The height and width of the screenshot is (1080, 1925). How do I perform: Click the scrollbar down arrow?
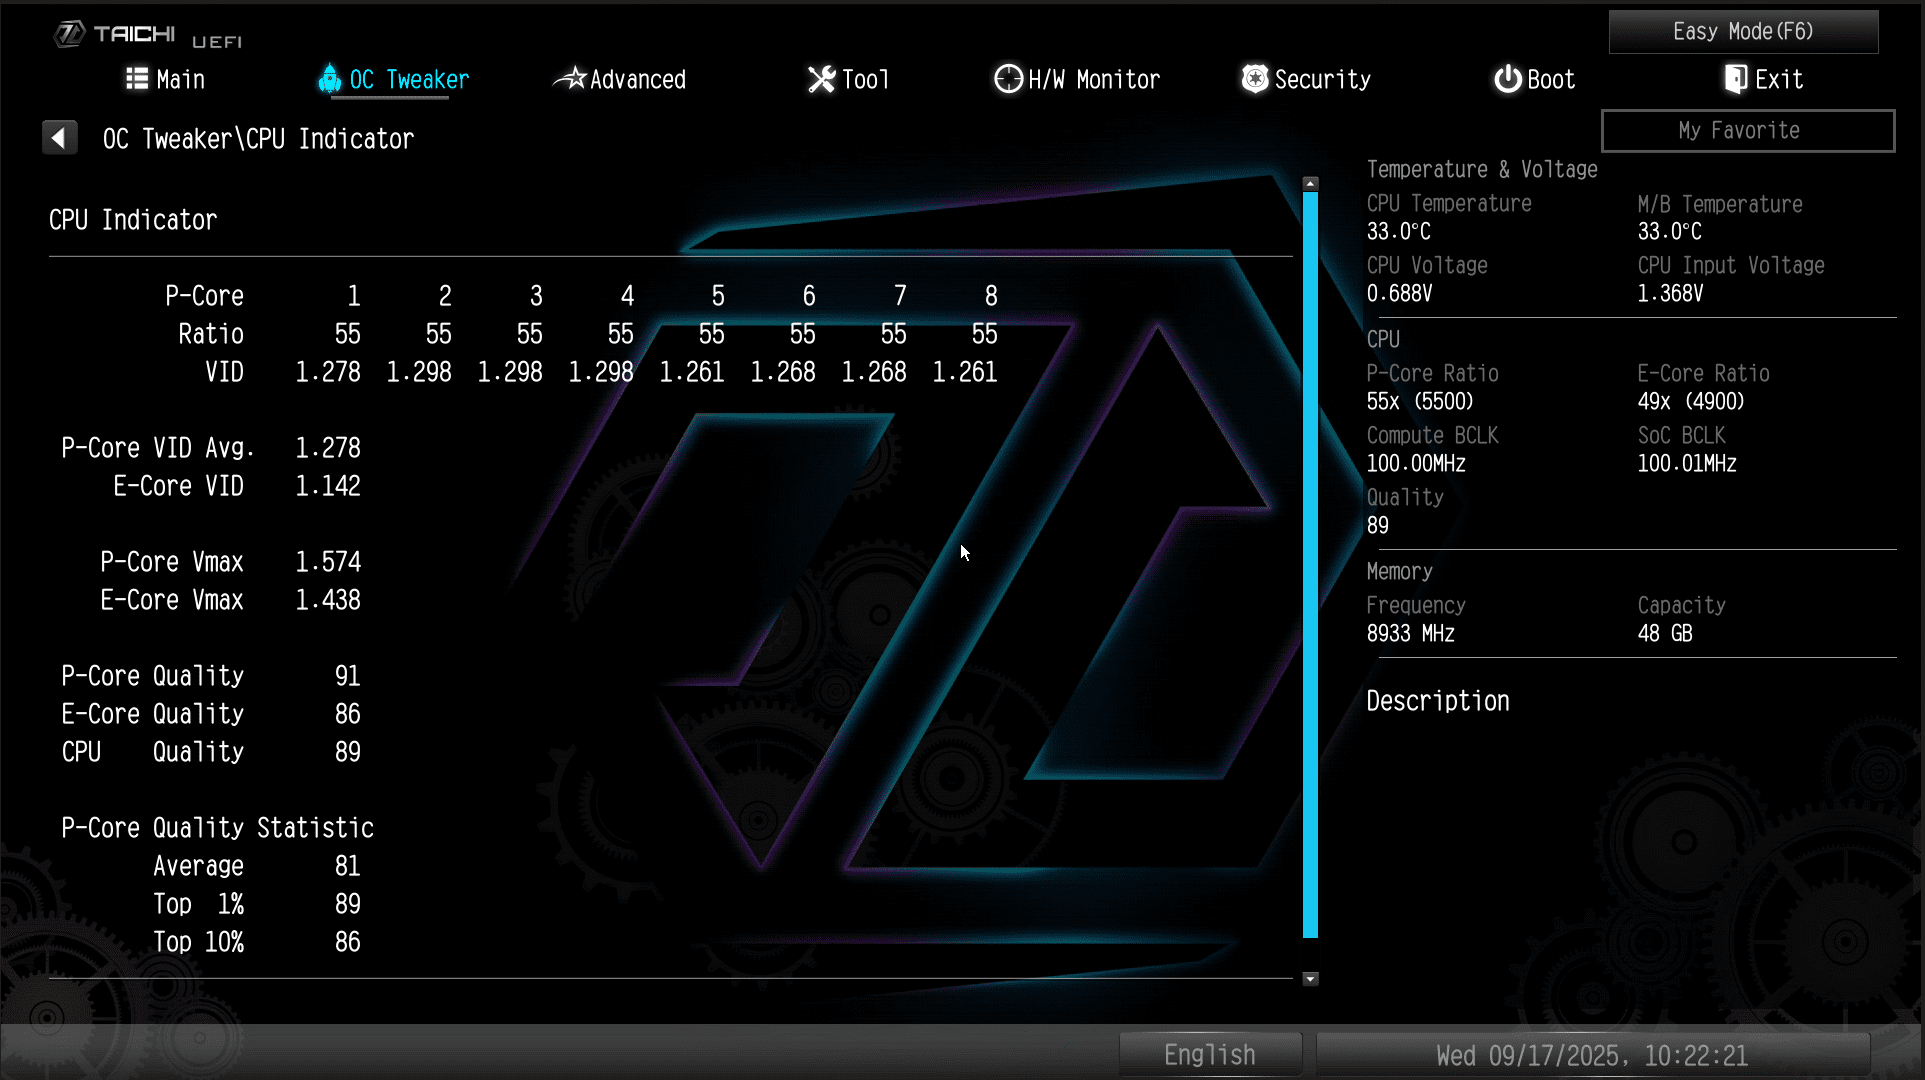pyautogui.click(x=1310, y=979)
